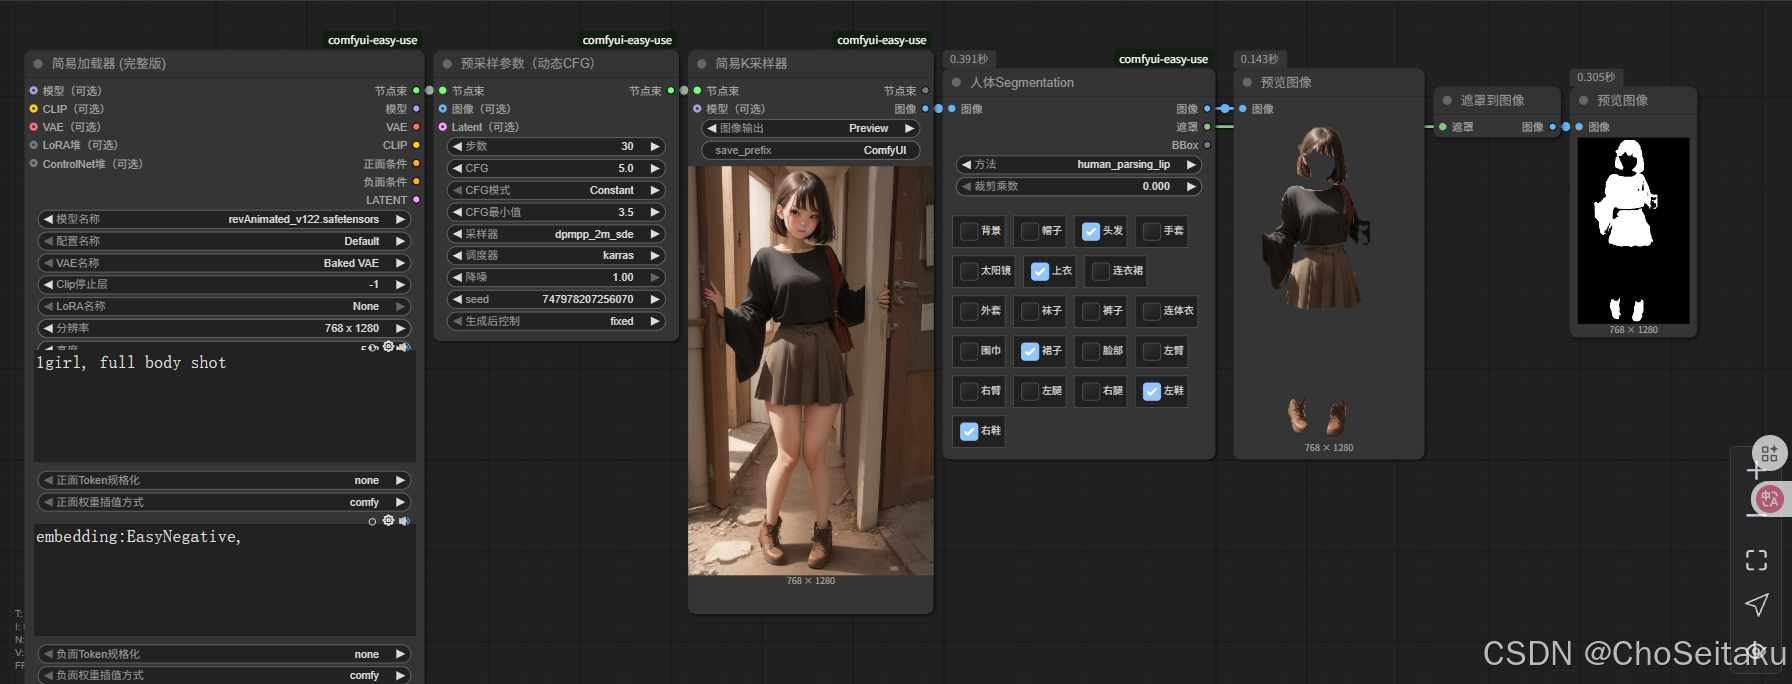1792x684 pixels.
Task: Uncheck the 裙子 checkbox
Action: click(x=1030, y=351)
